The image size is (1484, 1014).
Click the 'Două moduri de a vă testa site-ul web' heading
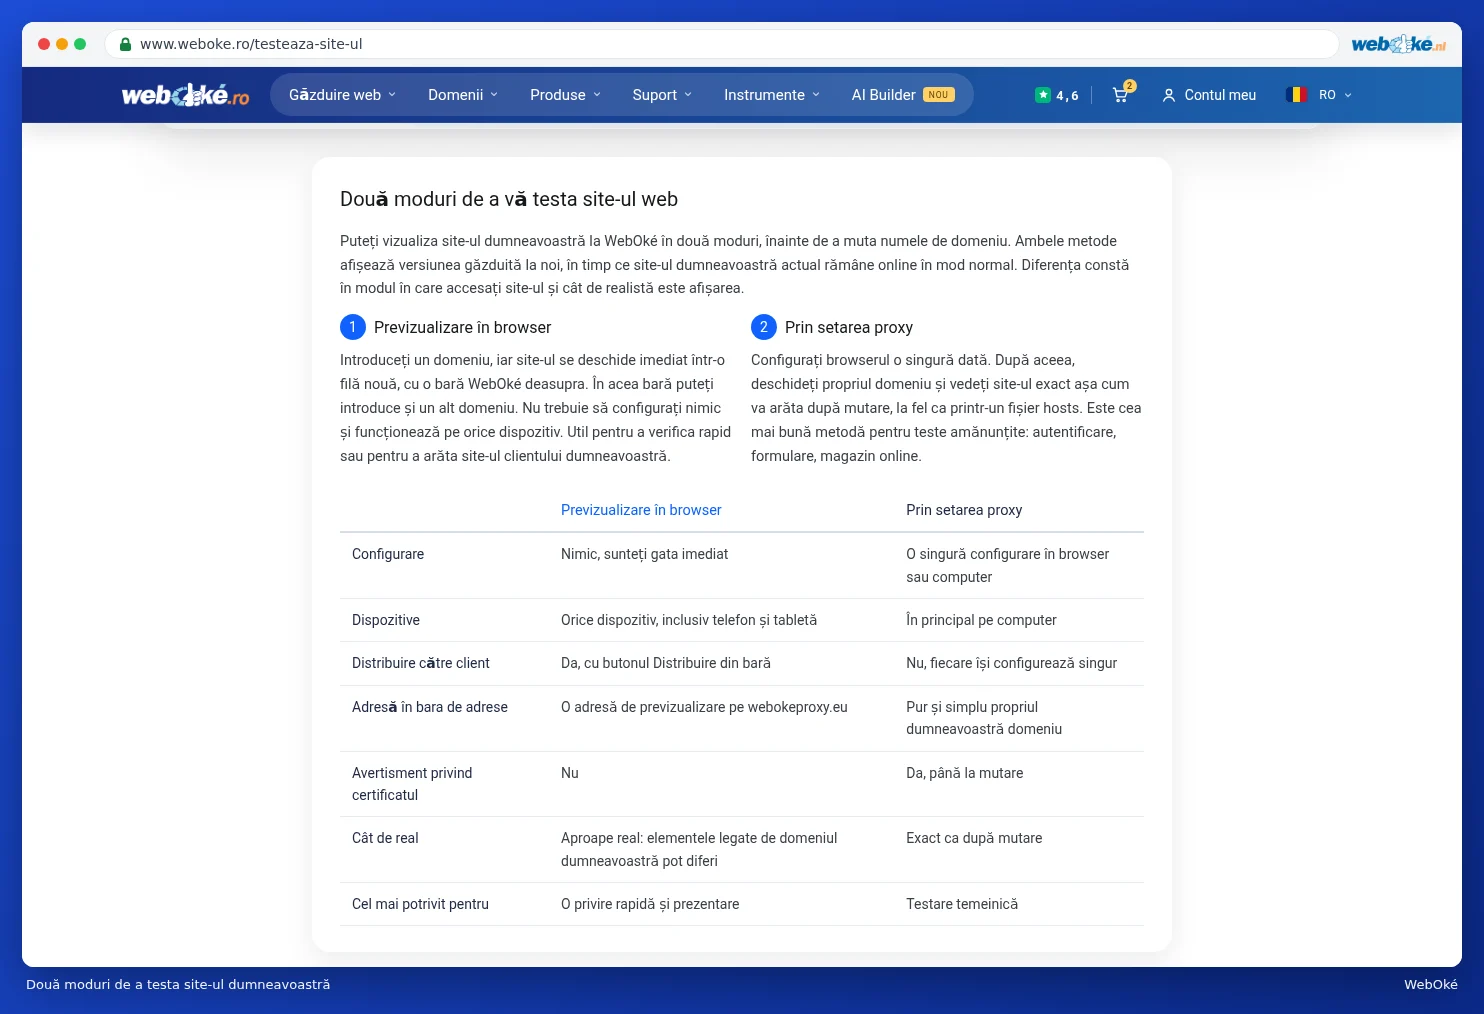pos(509,199)
